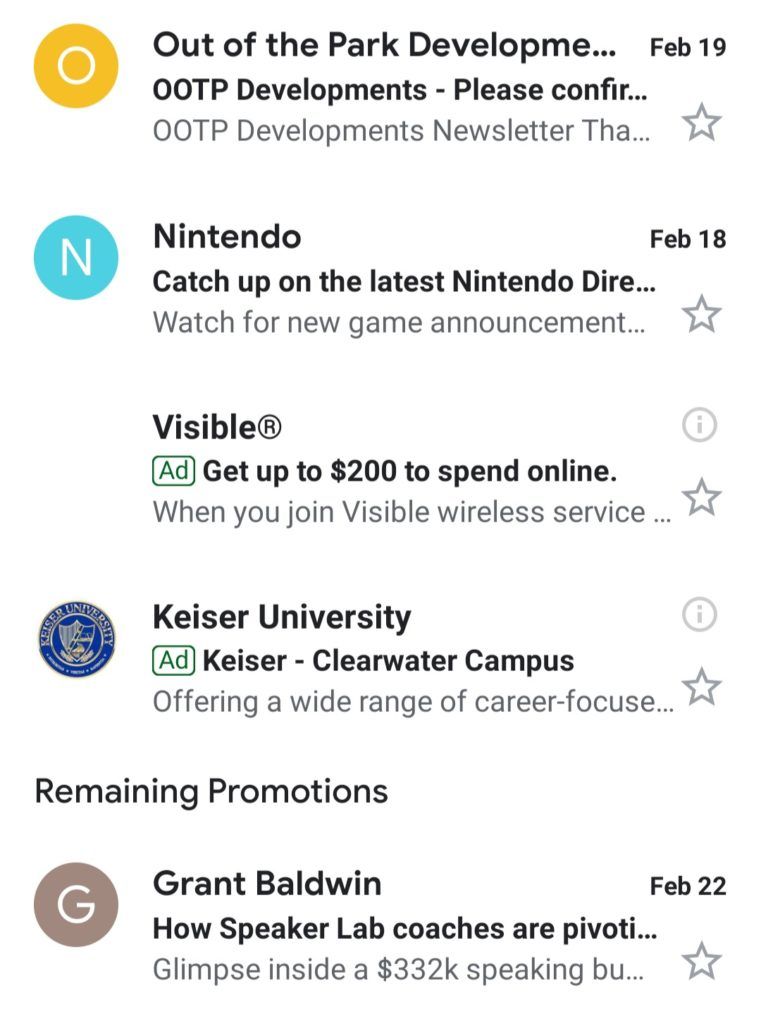Open ad info for Keiser University ad
This screenshot has width=761, height=1024.
click(700, 615)
